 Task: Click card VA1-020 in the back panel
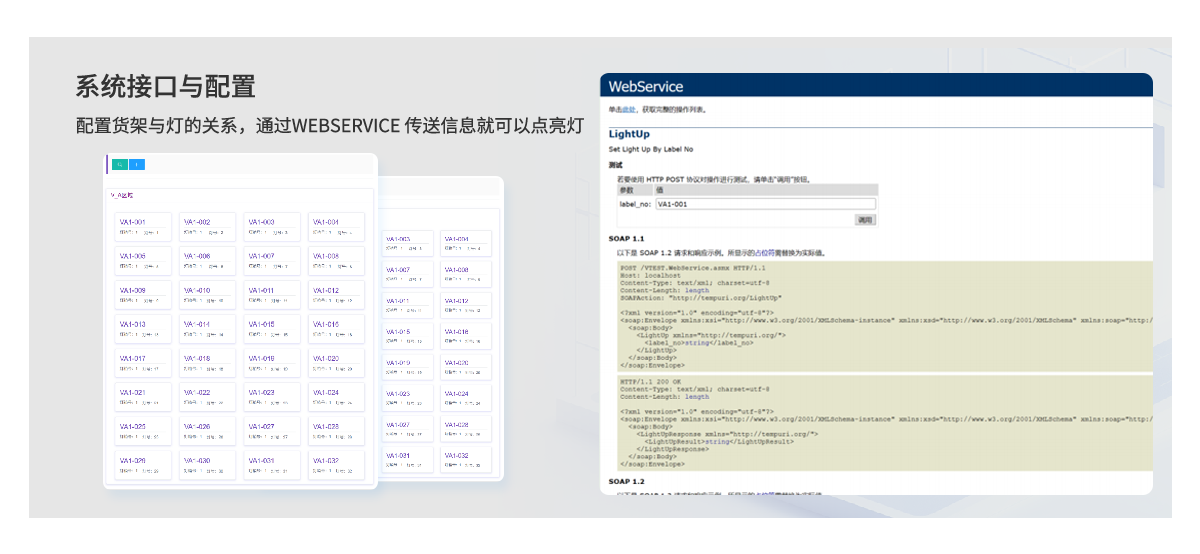click(465, 367)
